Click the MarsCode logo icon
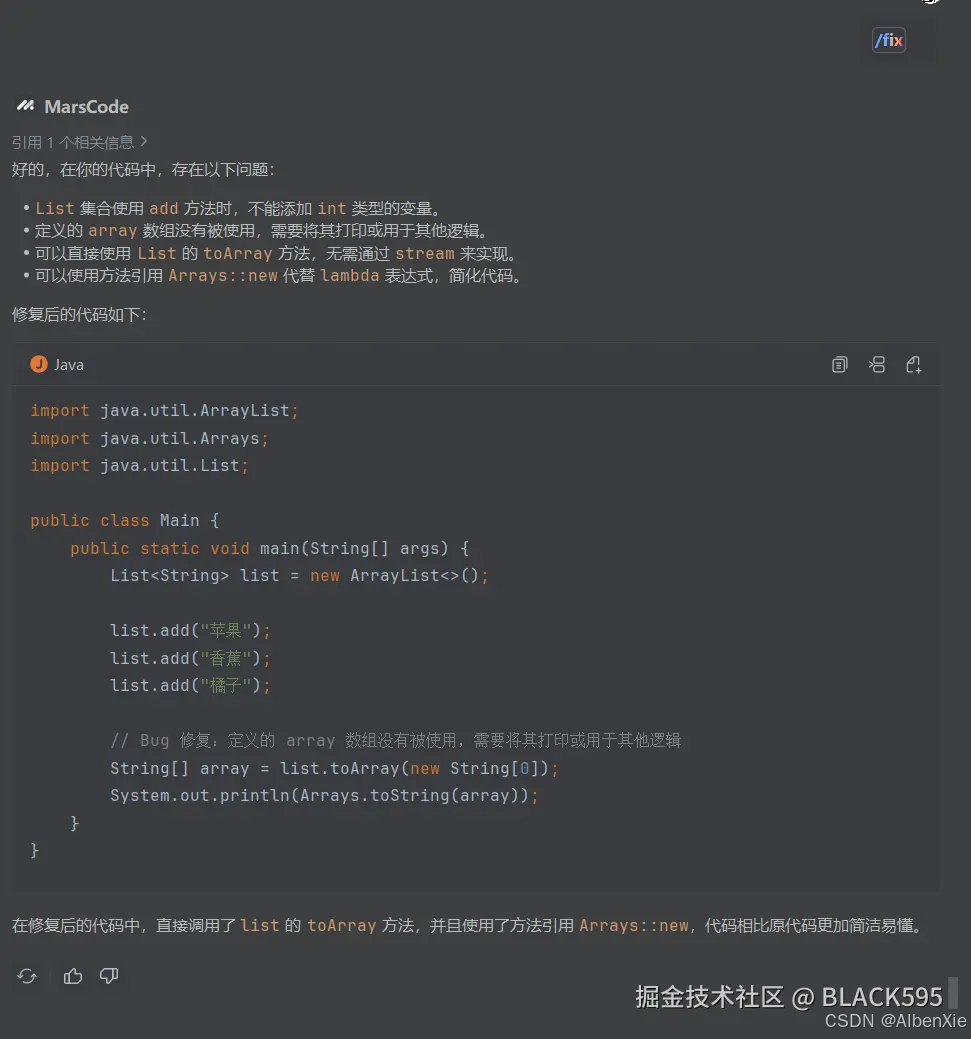971x1039 pixels. 26,106
